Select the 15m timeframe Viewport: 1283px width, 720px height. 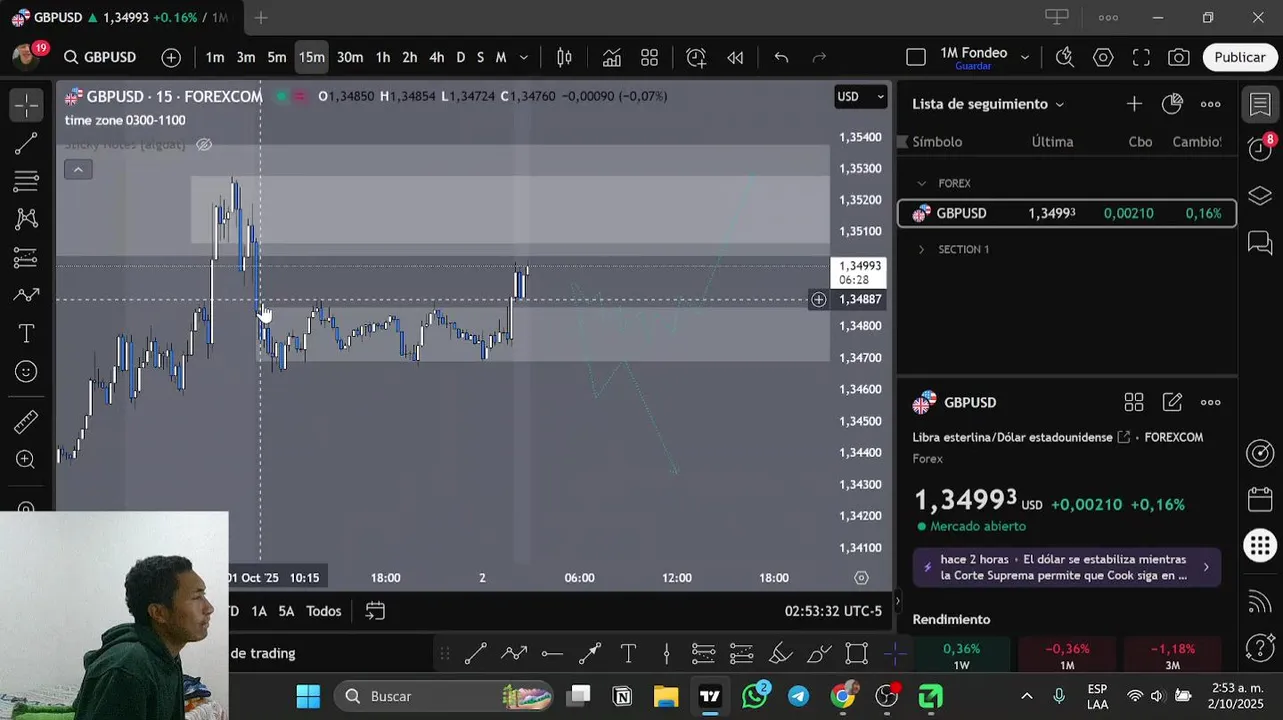coord(312,57)
